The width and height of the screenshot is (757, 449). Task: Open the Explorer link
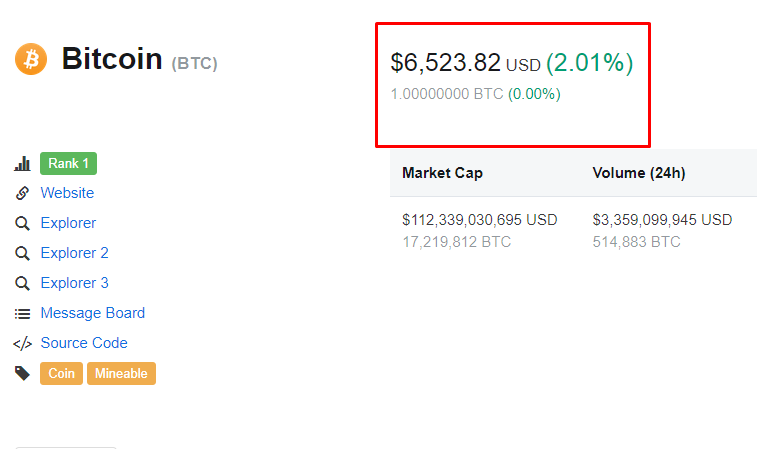[68, 223]
